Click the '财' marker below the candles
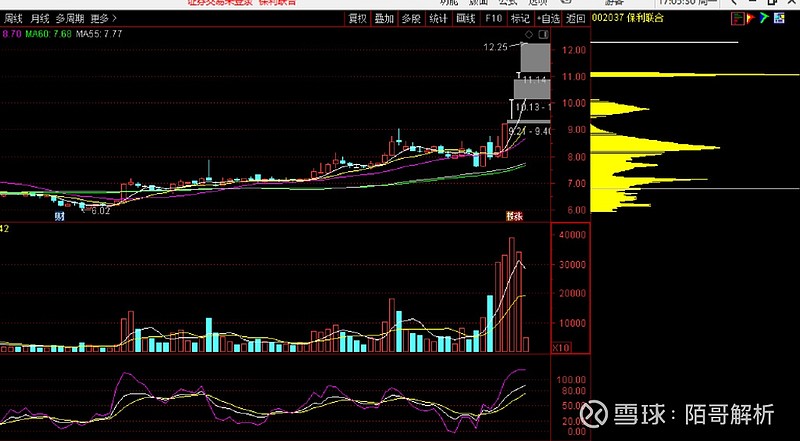 pyautogui.click(x=60, y=216)
